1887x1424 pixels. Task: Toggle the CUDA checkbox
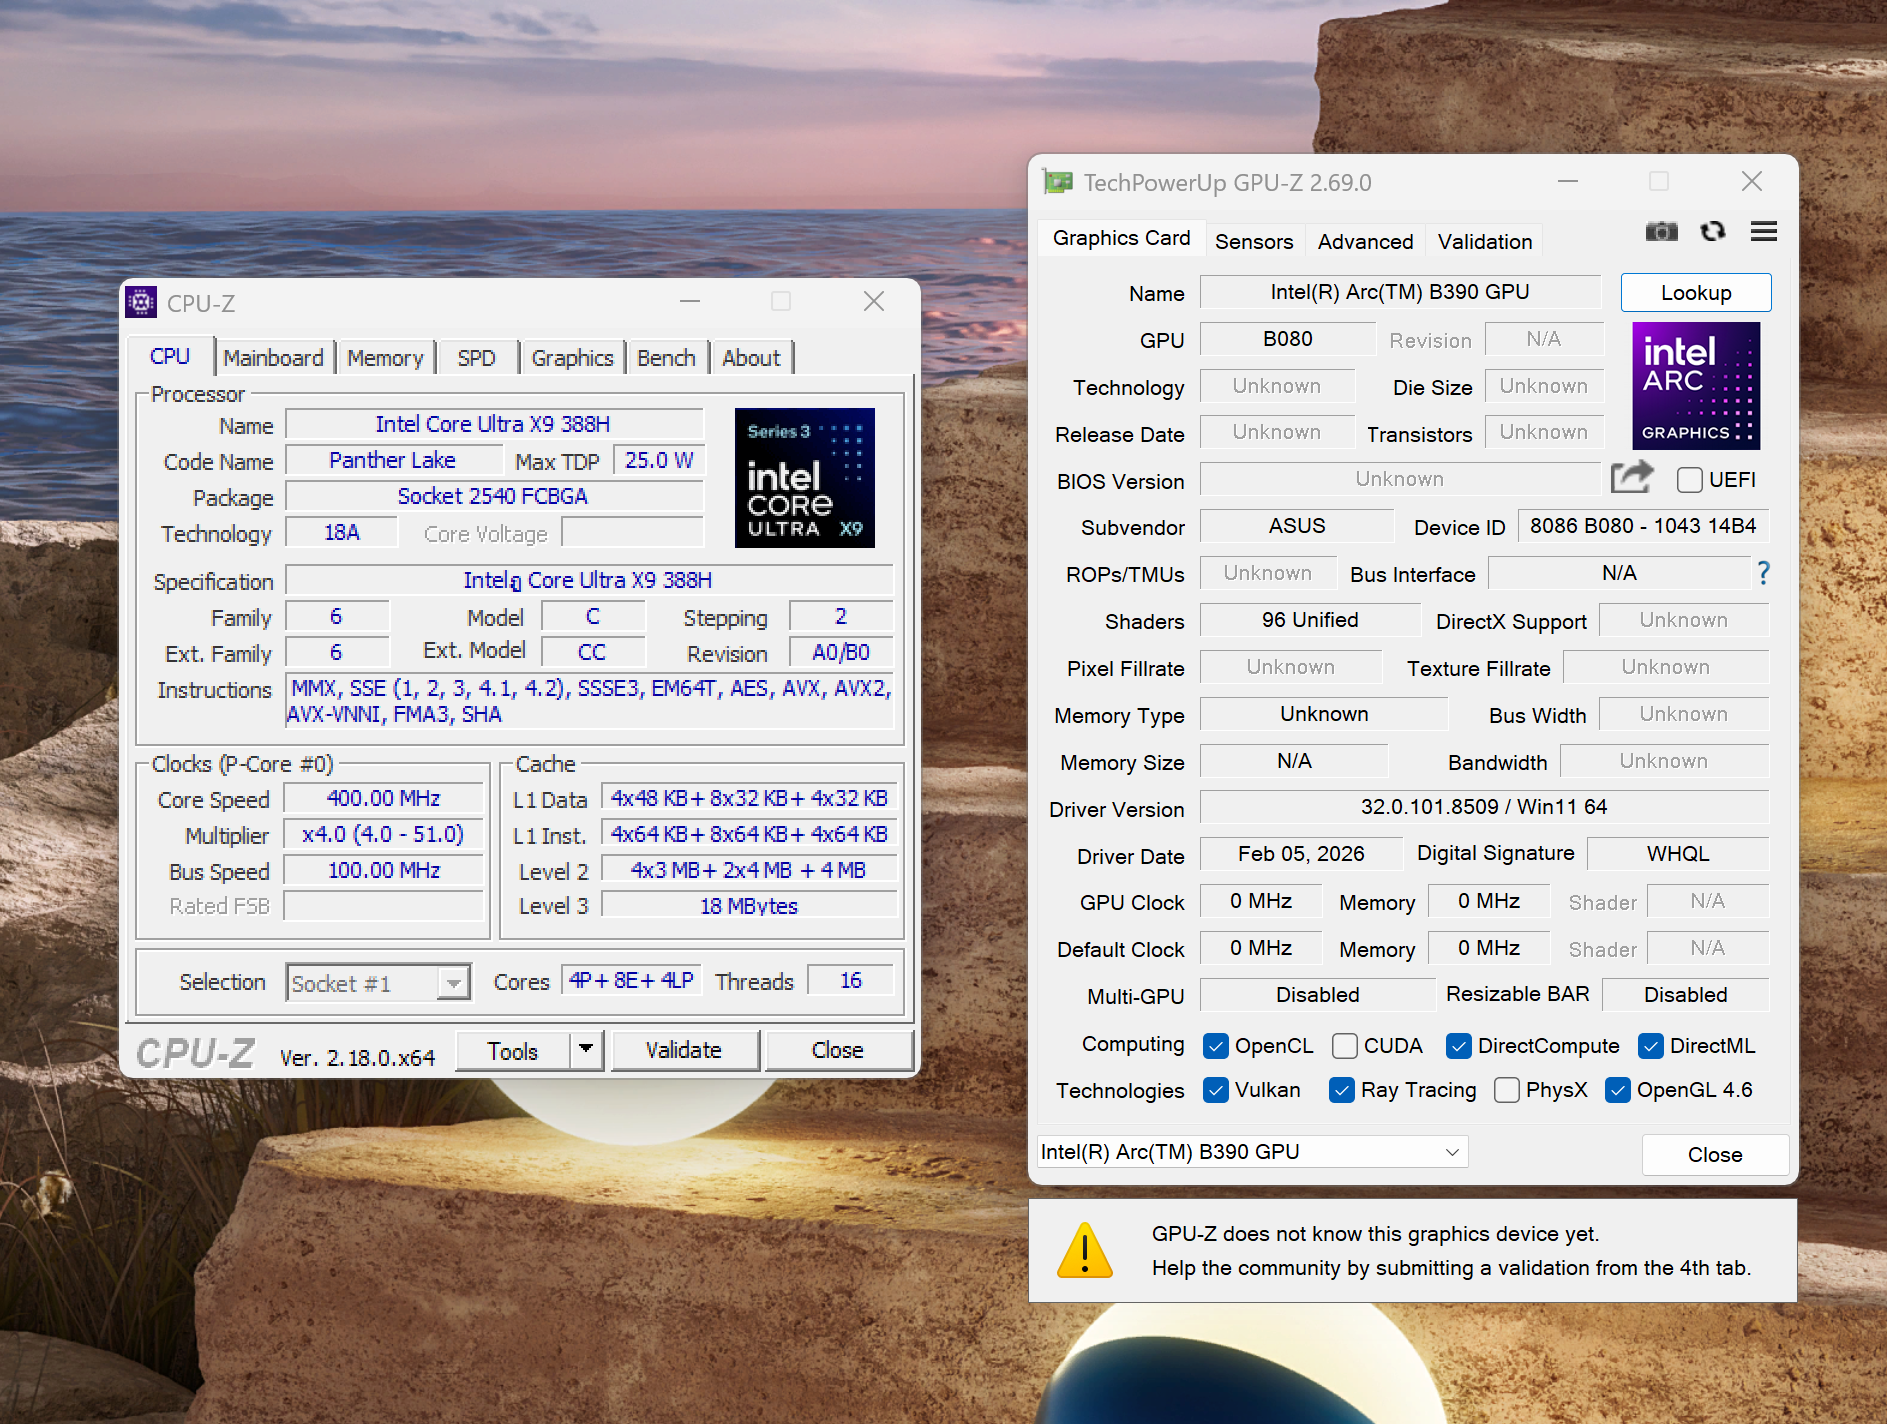click(x=1345, y=1046)
